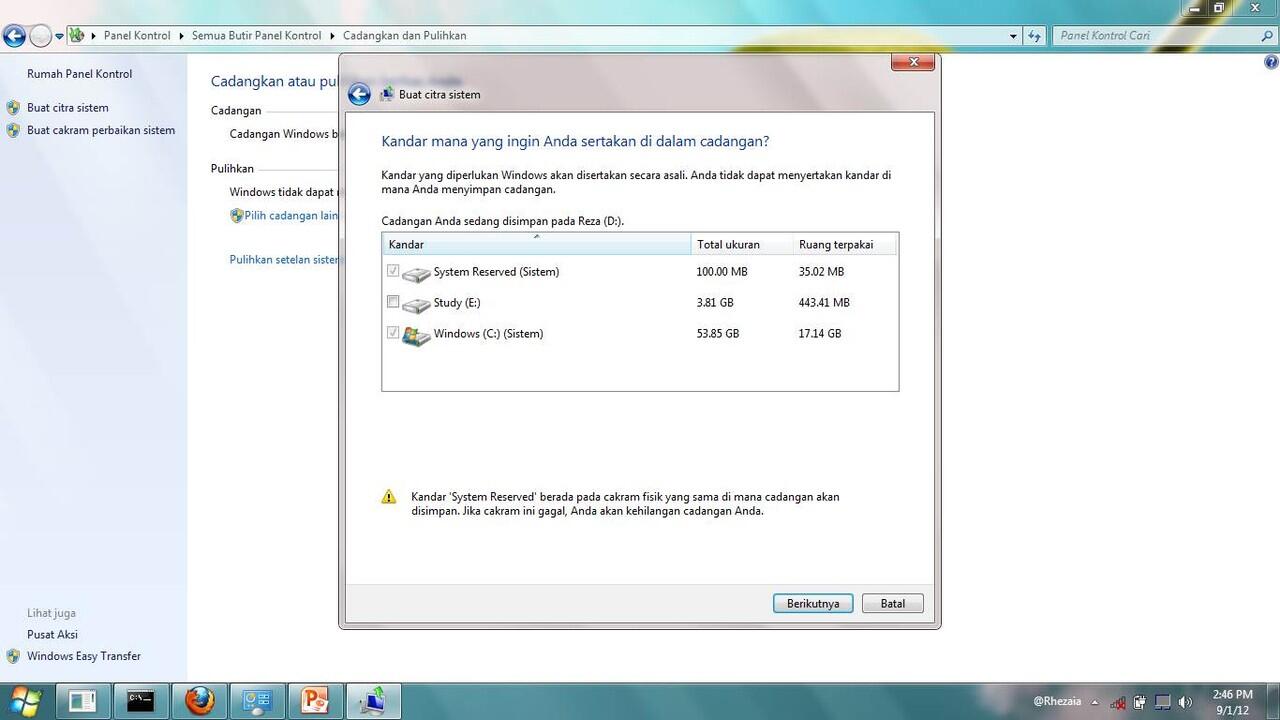Show hidden tray icons arrow
1280x720 pixels.
[x=1095, y=702]
